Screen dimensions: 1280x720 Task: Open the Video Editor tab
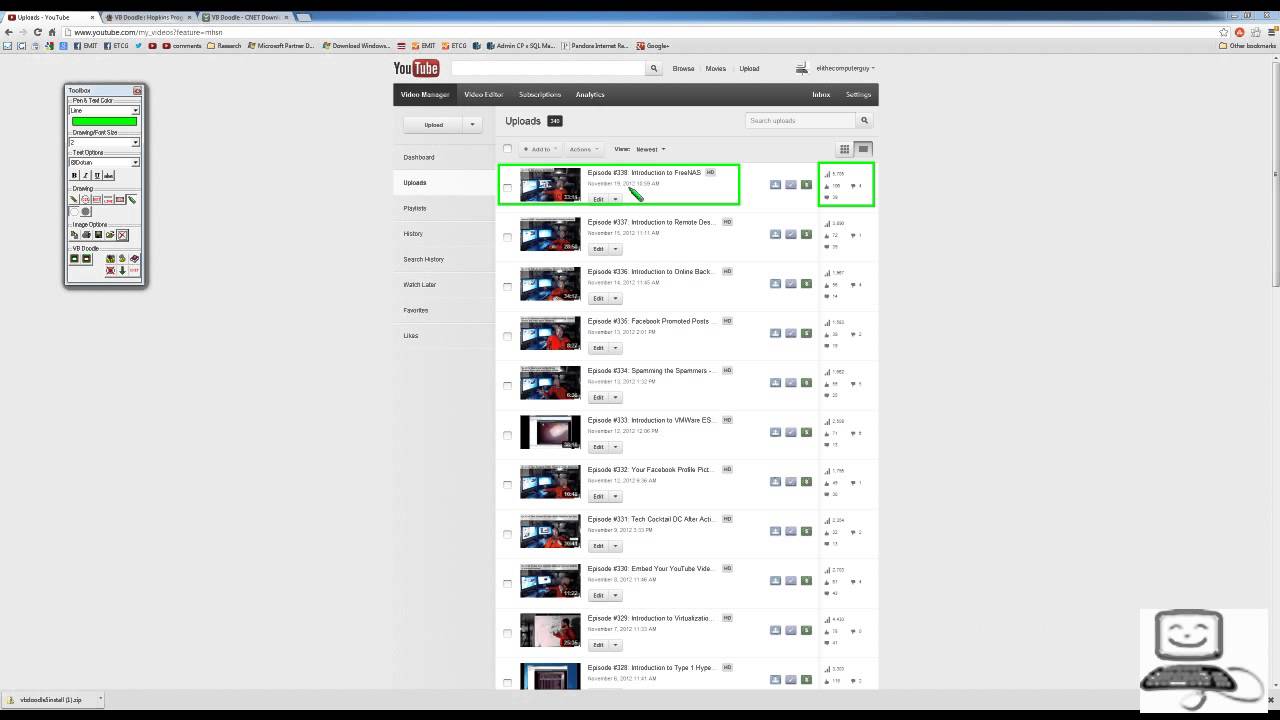pyautogui.click(x=484, y=94)
